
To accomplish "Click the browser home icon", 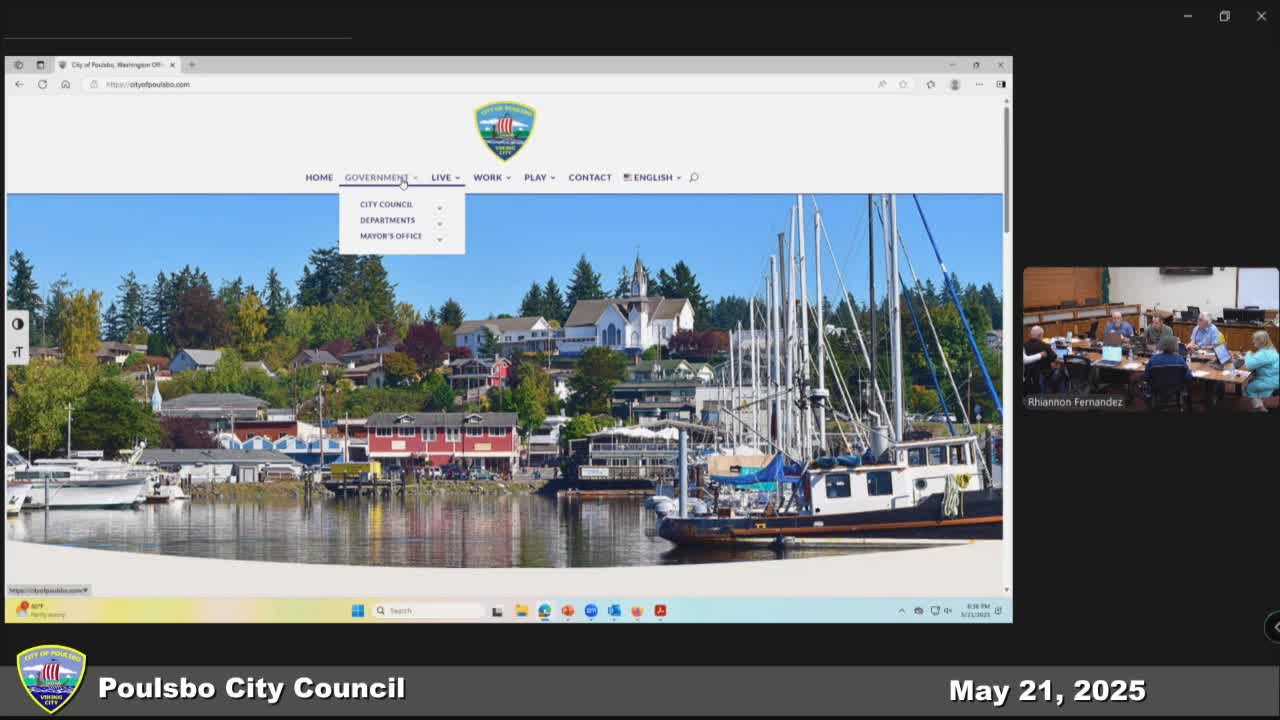I will click(x=66, y=84).
